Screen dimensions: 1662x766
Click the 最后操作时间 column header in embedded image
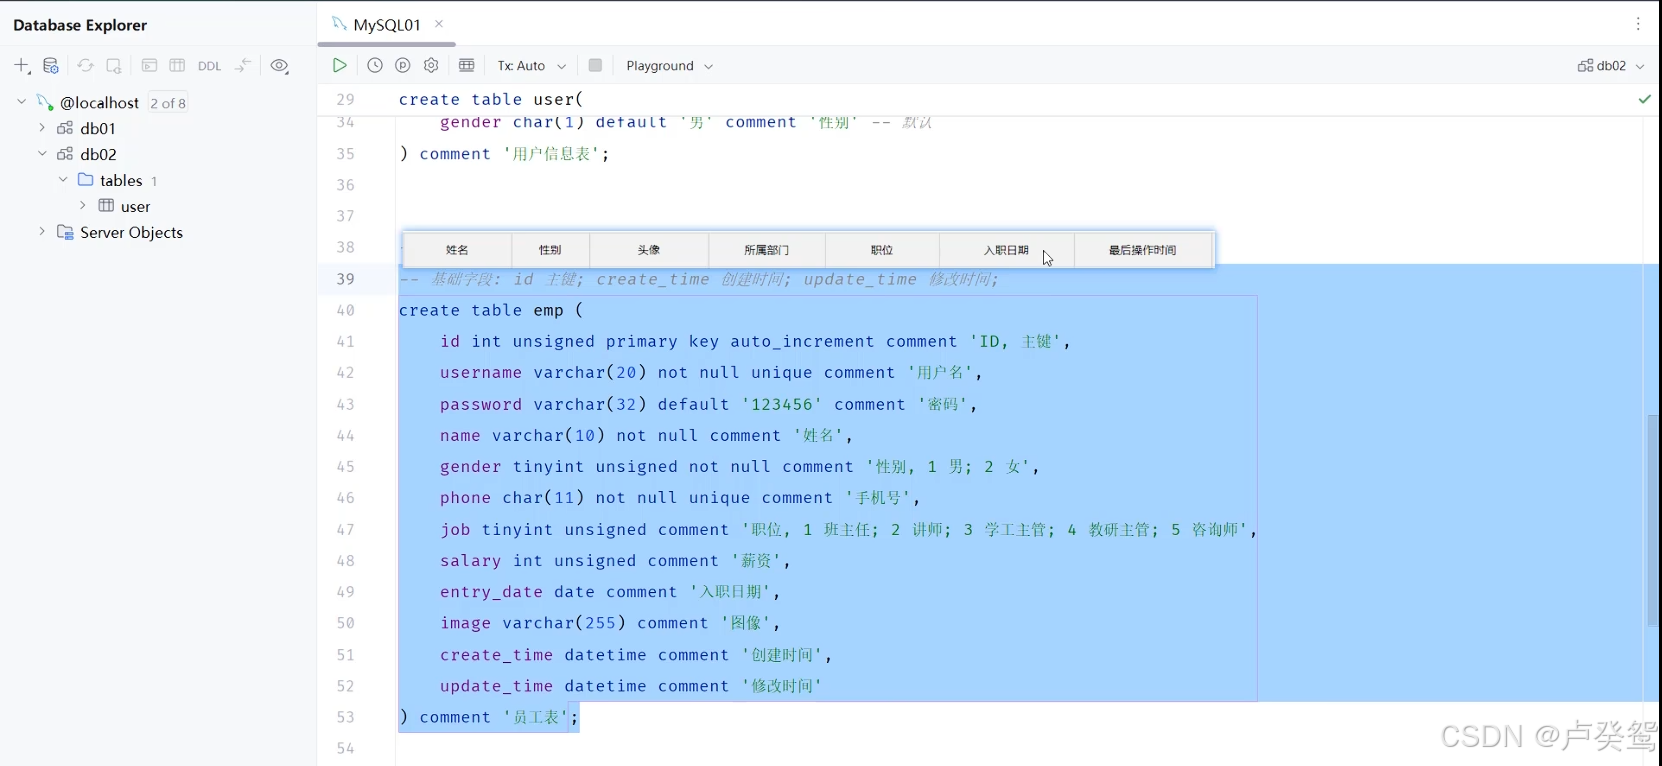point(1143,250)
